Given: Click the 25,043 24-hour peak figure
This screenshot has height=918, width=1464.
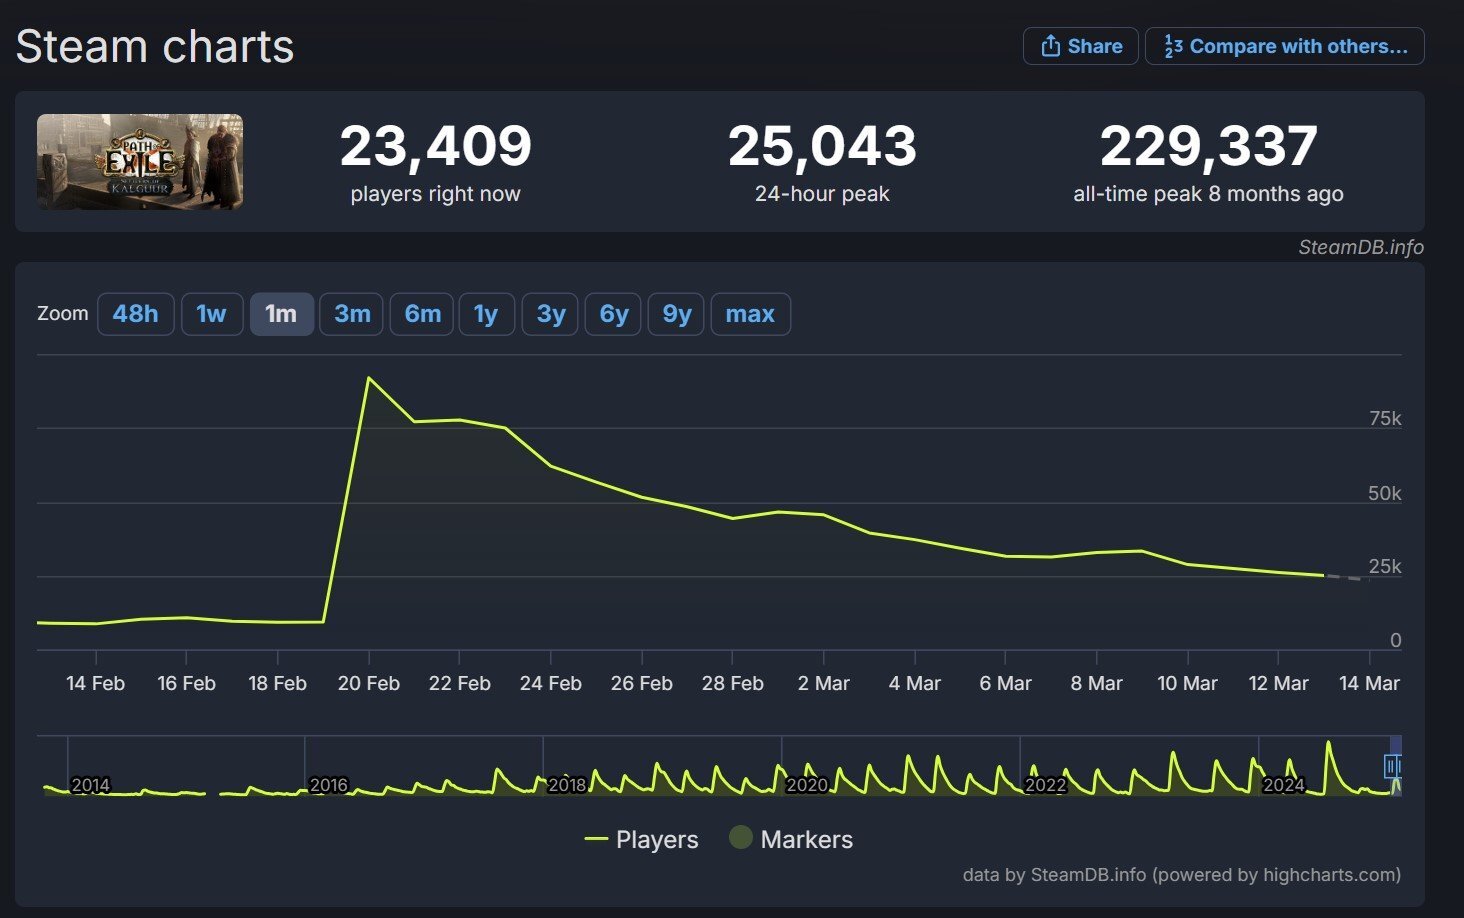Looking at the screenshot, I should pos(822,147).
